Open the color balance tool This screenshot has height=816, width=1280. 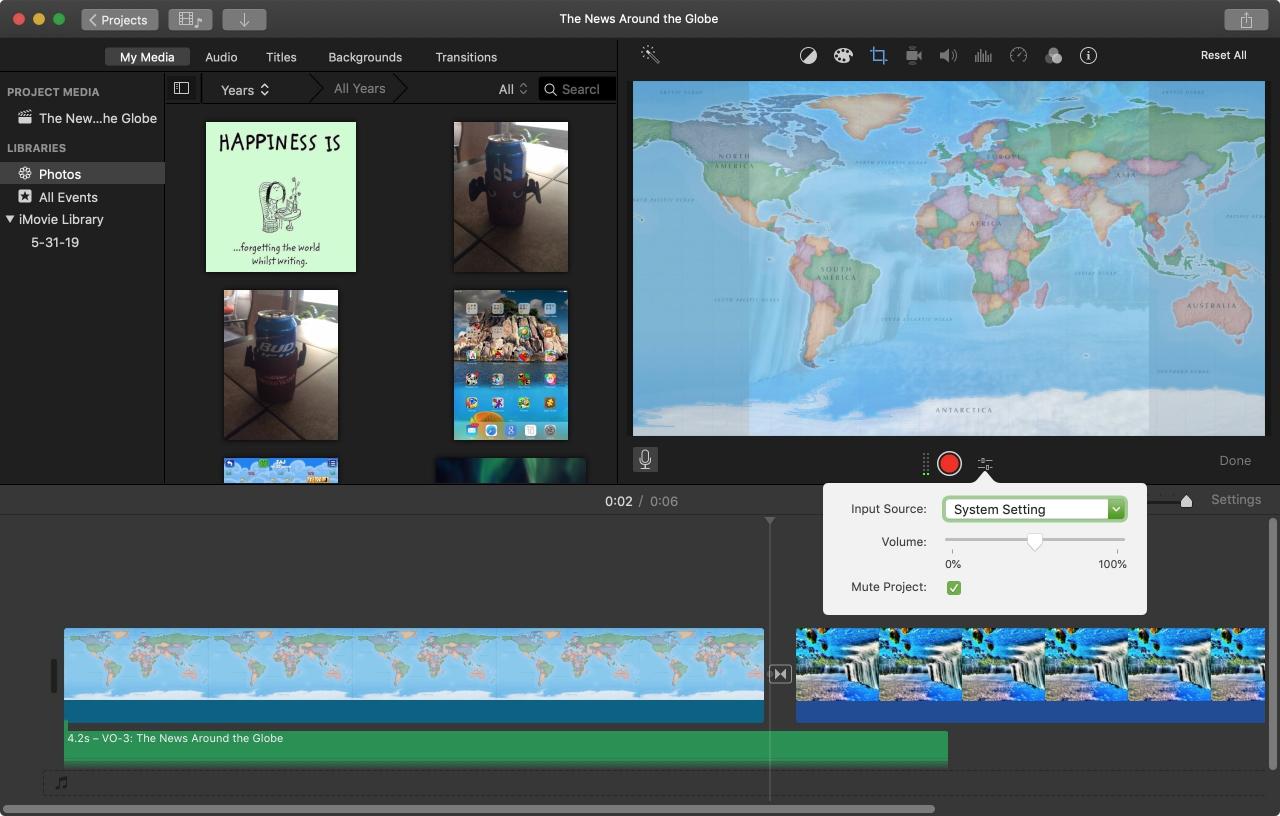[x=808, y=56]
